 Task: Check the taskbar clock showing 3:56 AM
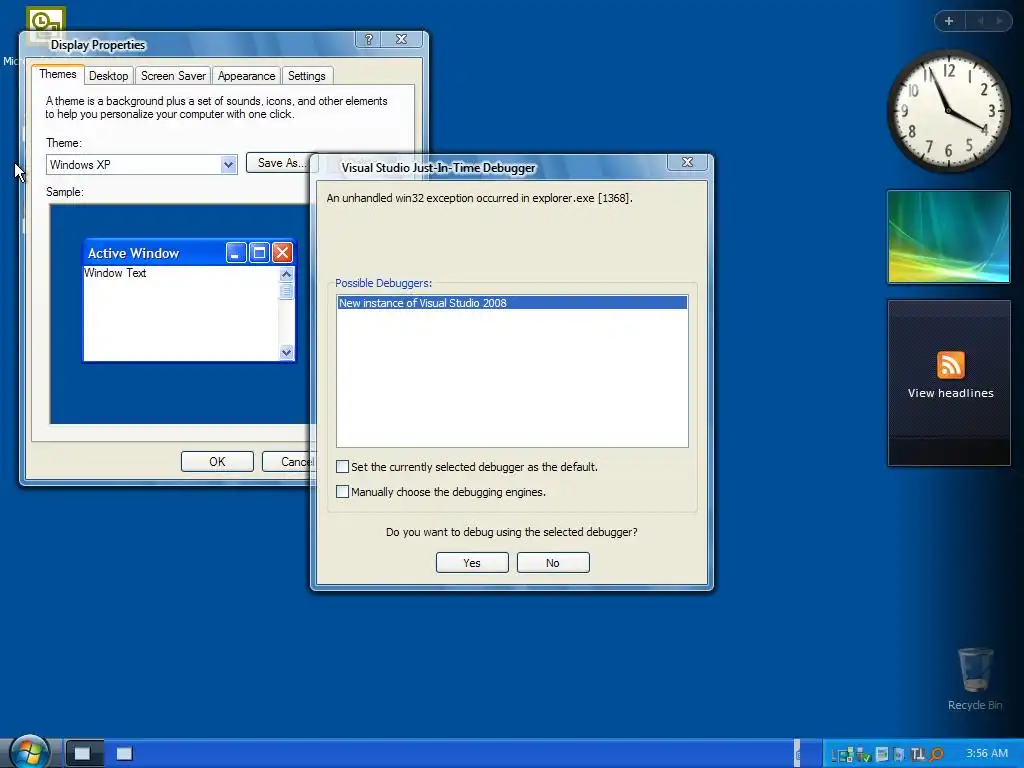point(987,754)
